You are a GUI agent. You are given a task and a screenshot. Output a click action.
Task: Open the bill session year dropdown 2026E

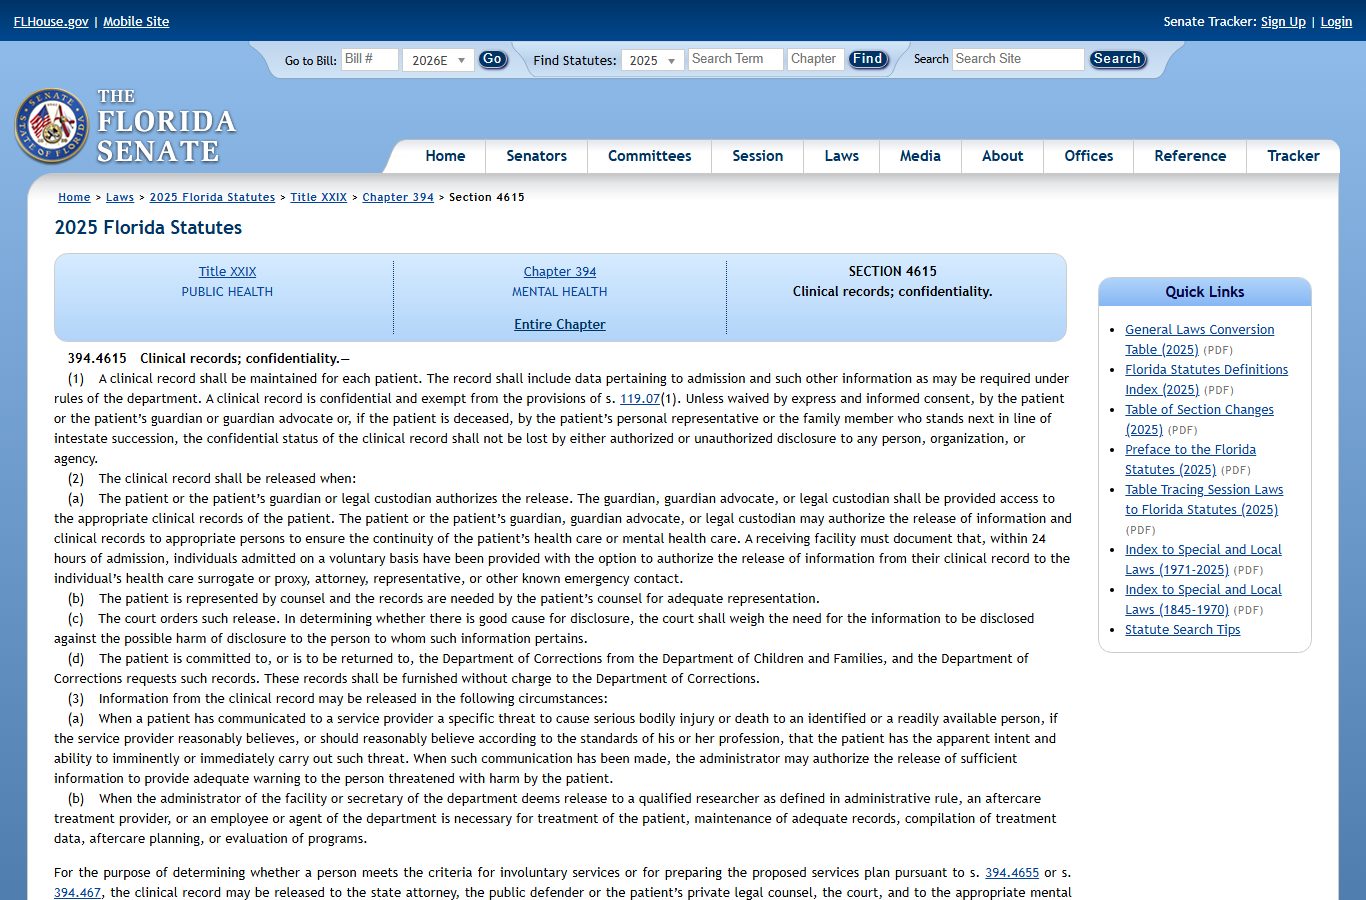tap(438, 60)
